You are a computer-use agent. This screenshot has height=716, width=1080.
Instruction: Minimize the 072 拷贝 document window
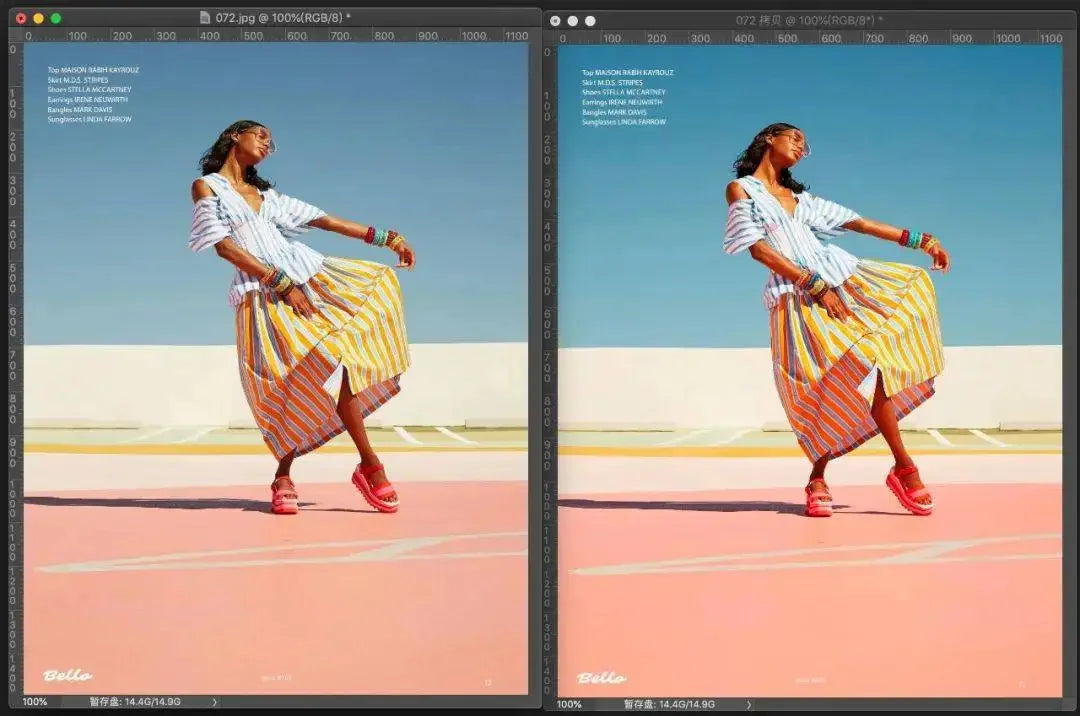pos(573,20)
